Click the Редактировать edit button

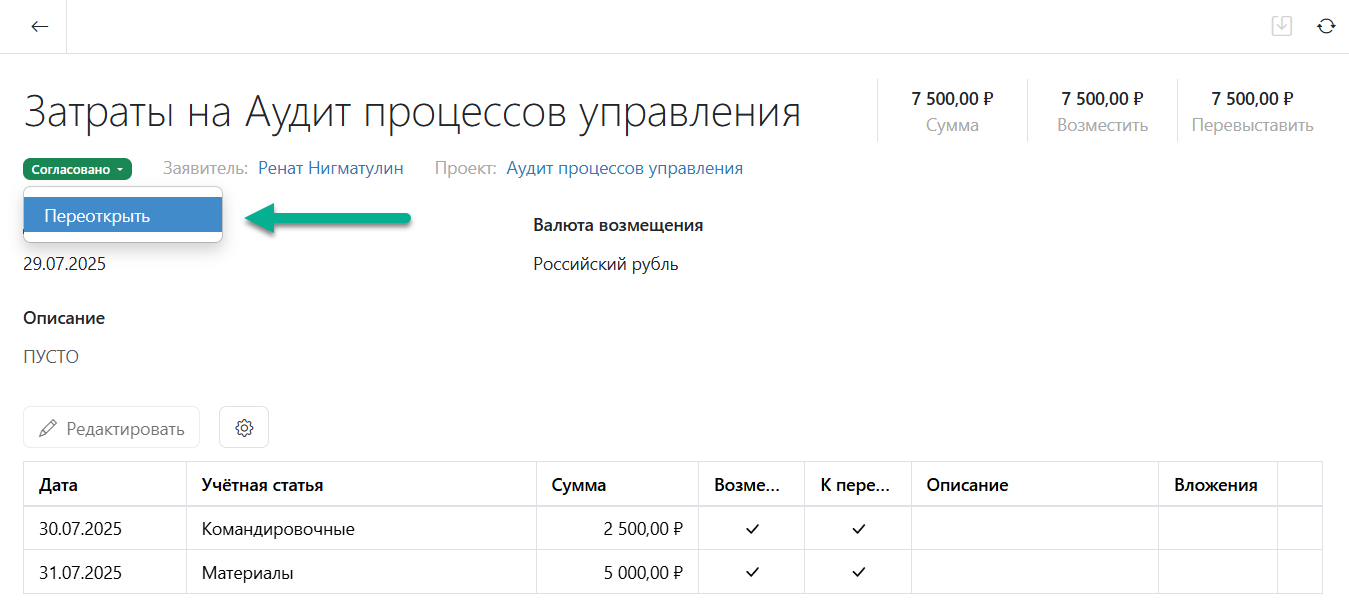111,428
